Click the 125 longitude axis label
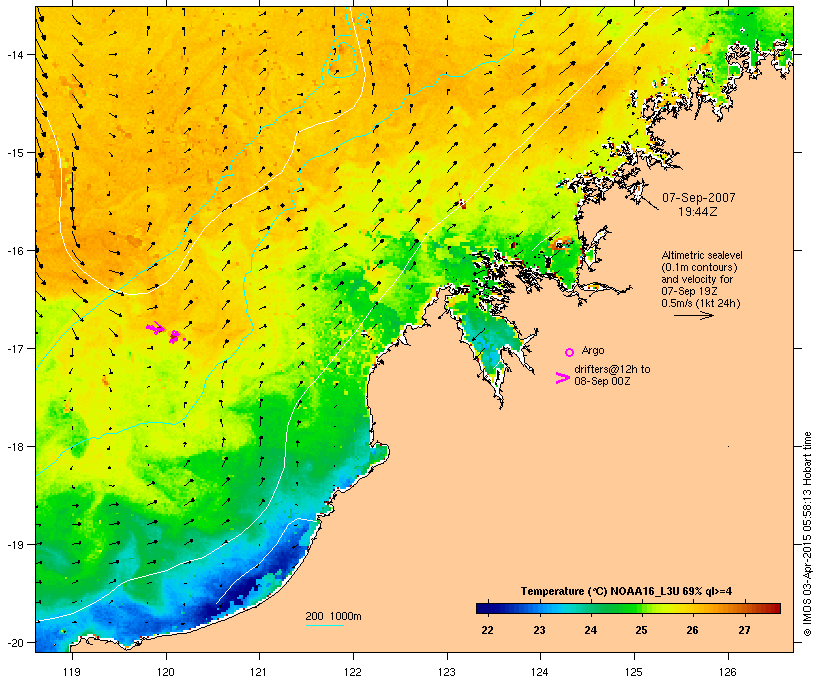The image size is (820, 680). [634, 672]
